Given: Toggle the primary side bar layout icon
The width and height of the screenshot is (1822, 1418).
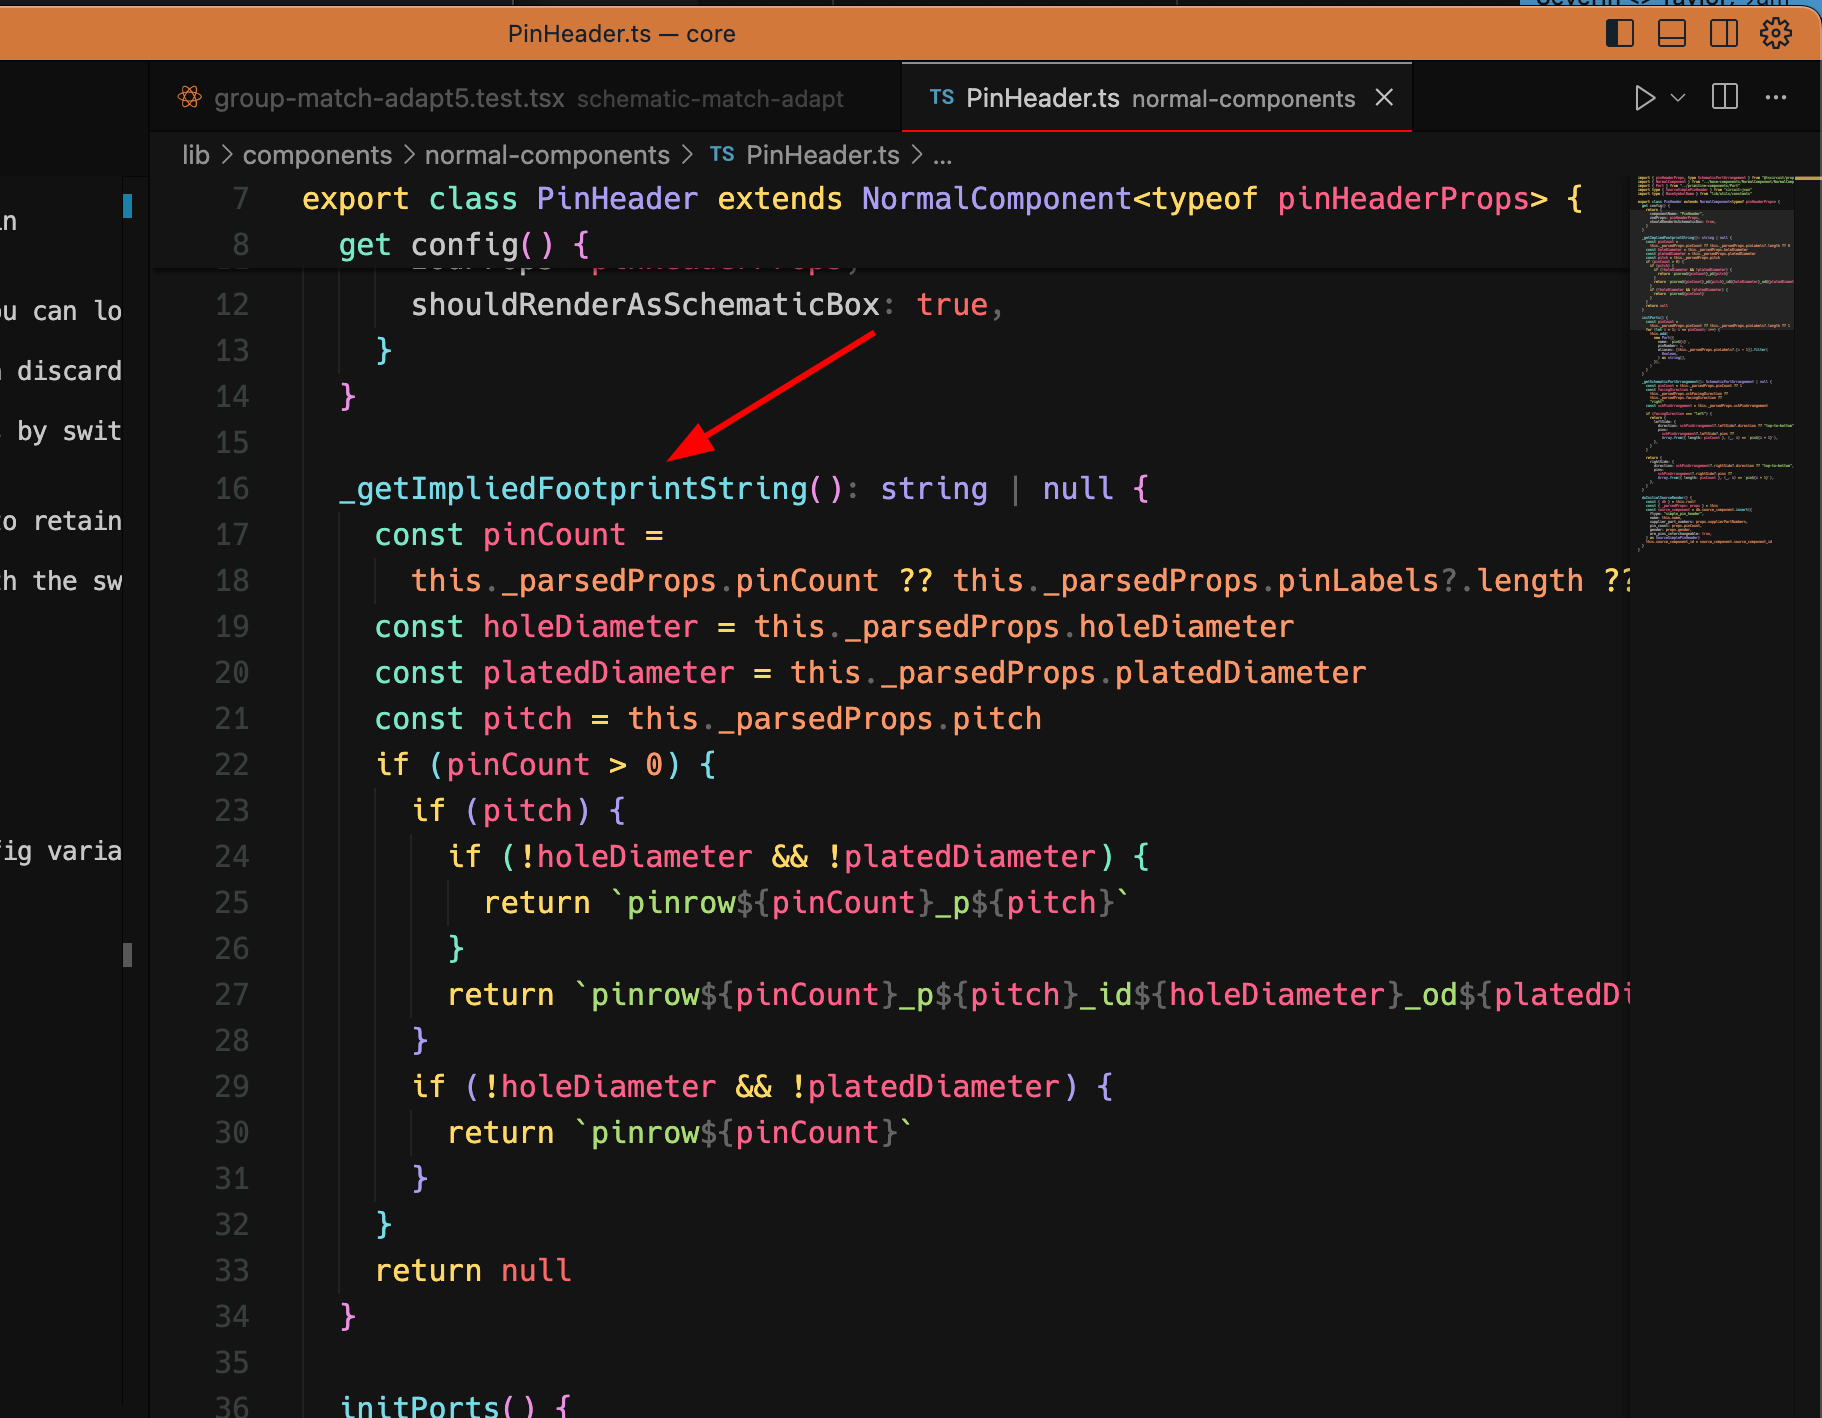Looking at the screenshot, I should coord(1619,34).
